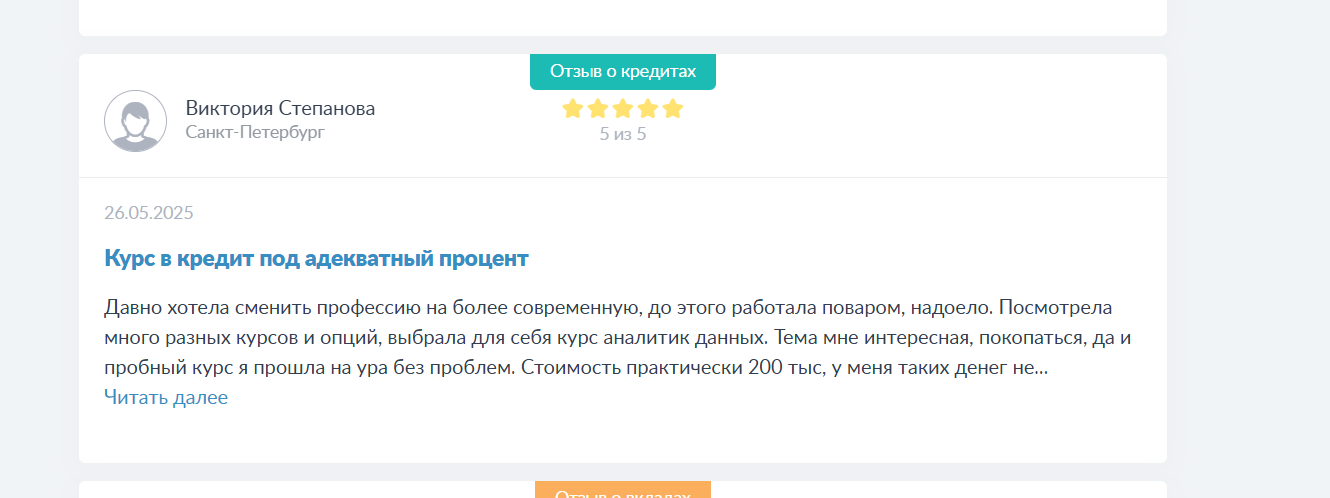This screenshot has height=498, width=1330.
Task: Select the first rating star
Action: tap(573, 108)
